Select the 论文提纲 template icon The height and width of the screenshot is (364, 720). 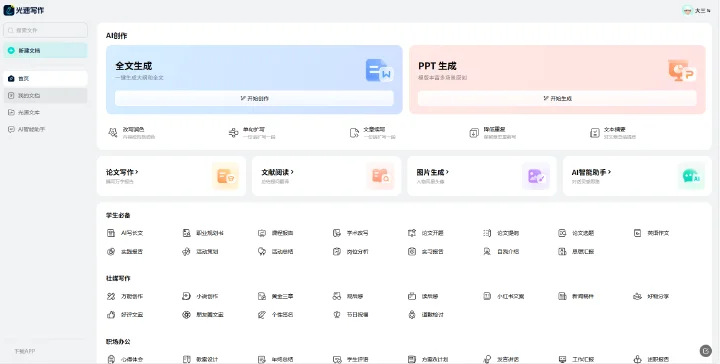pos(487,233)
